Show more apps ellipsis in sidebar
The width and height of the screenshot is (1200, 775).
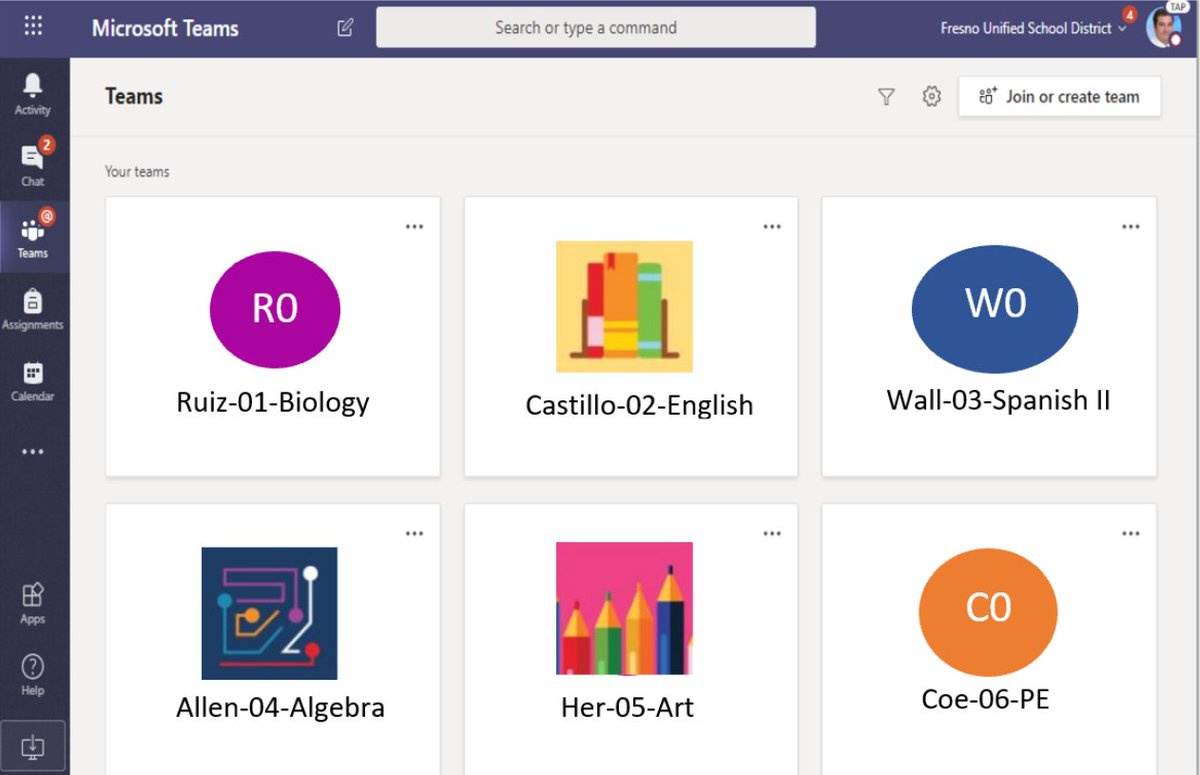coord(33,452)
